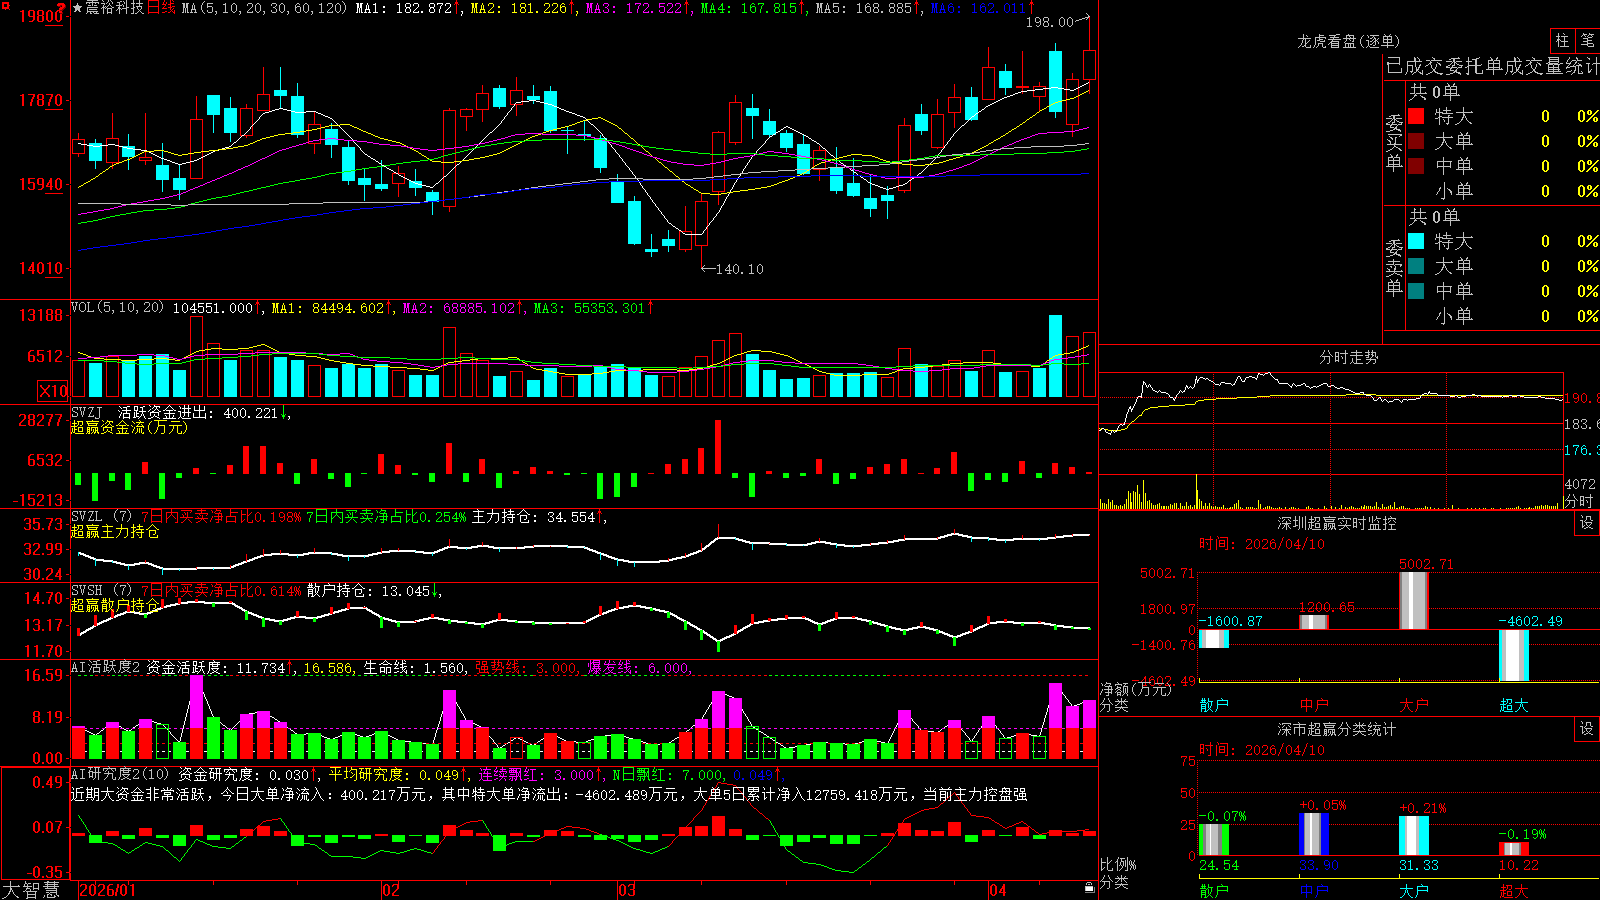Click the -4602.49 超大 net amount bar
The width and height of the screenshot is (1600, 900).
(x=1514, y=655)
